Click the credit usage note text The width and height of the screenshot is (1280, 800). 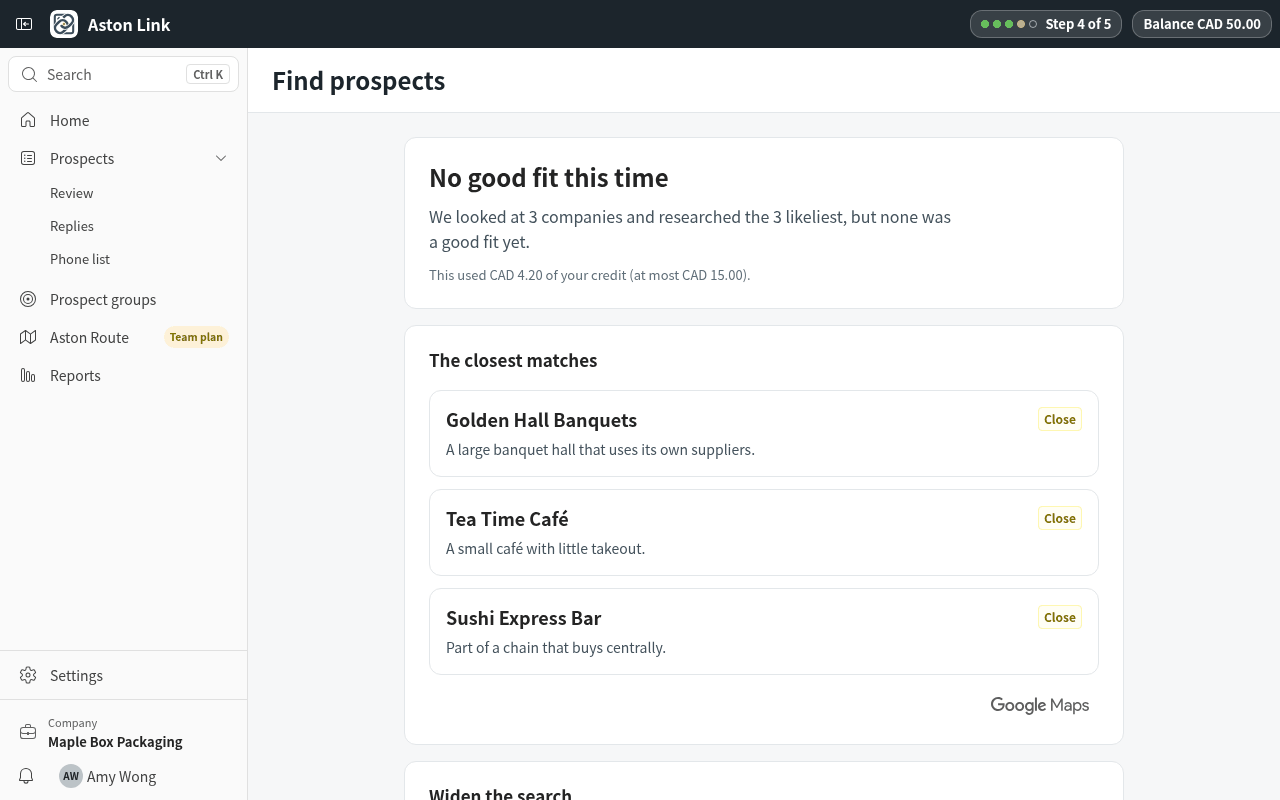pos(590,275)
